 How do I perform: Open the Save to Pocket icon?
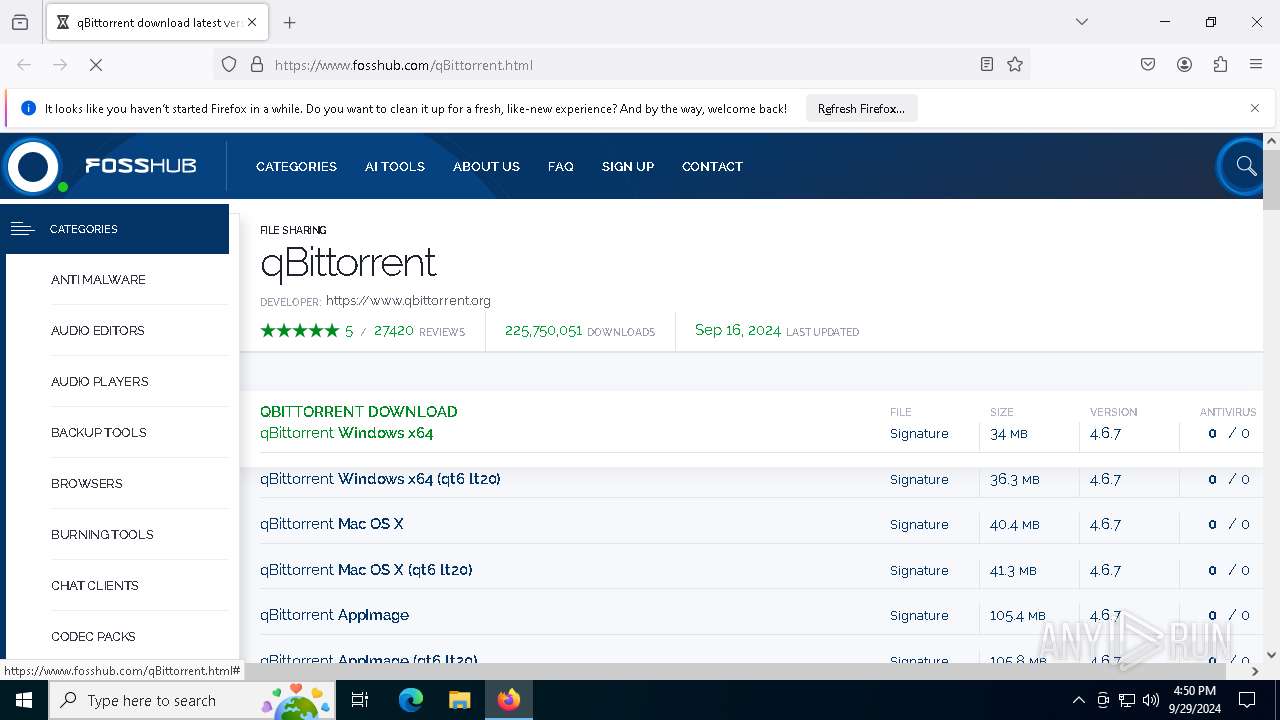[1148, 65]
